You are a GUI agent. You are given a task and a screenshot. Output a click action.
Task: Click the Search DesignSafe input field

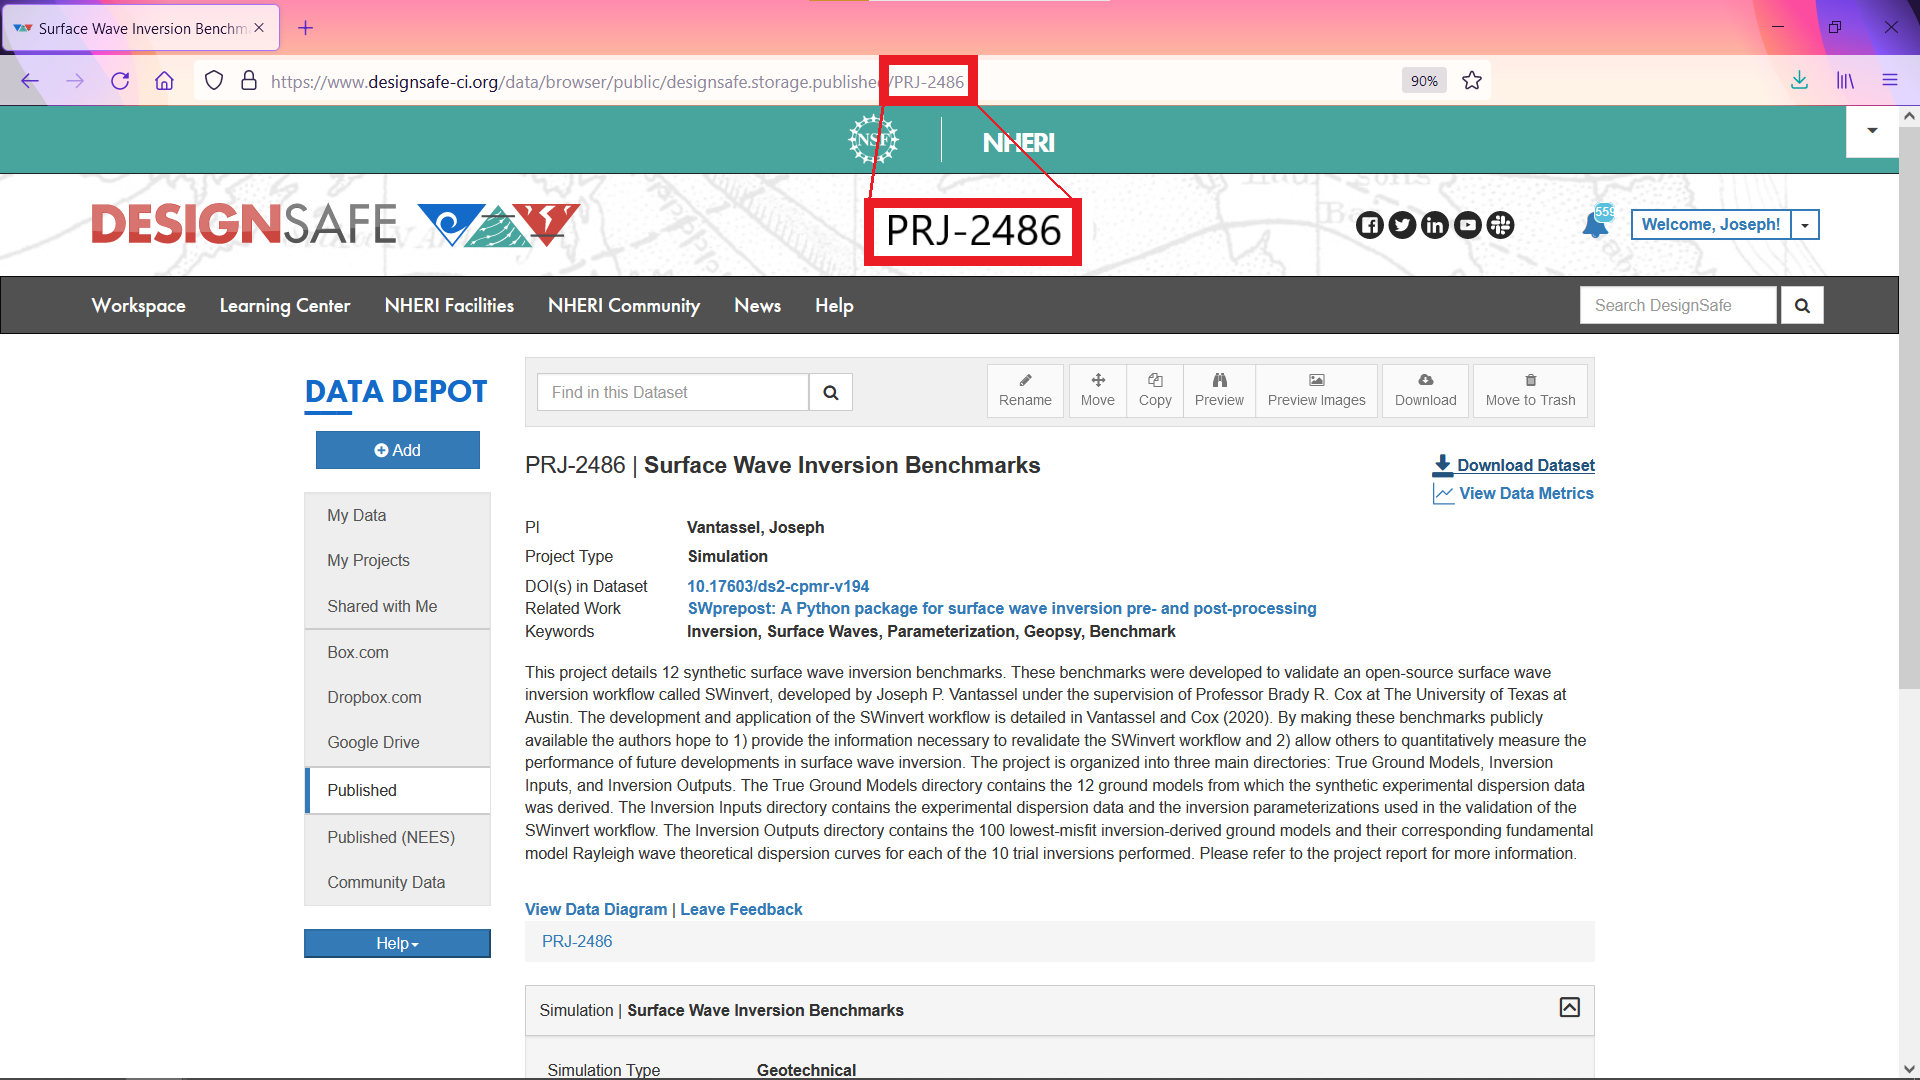click(1678, 306)
